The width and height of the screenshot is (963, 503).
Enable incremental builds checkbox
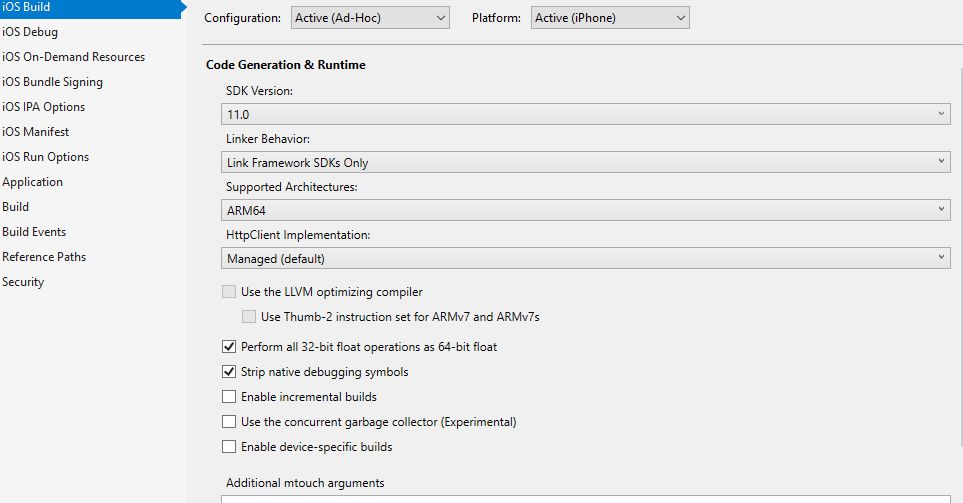click(229, 397)
